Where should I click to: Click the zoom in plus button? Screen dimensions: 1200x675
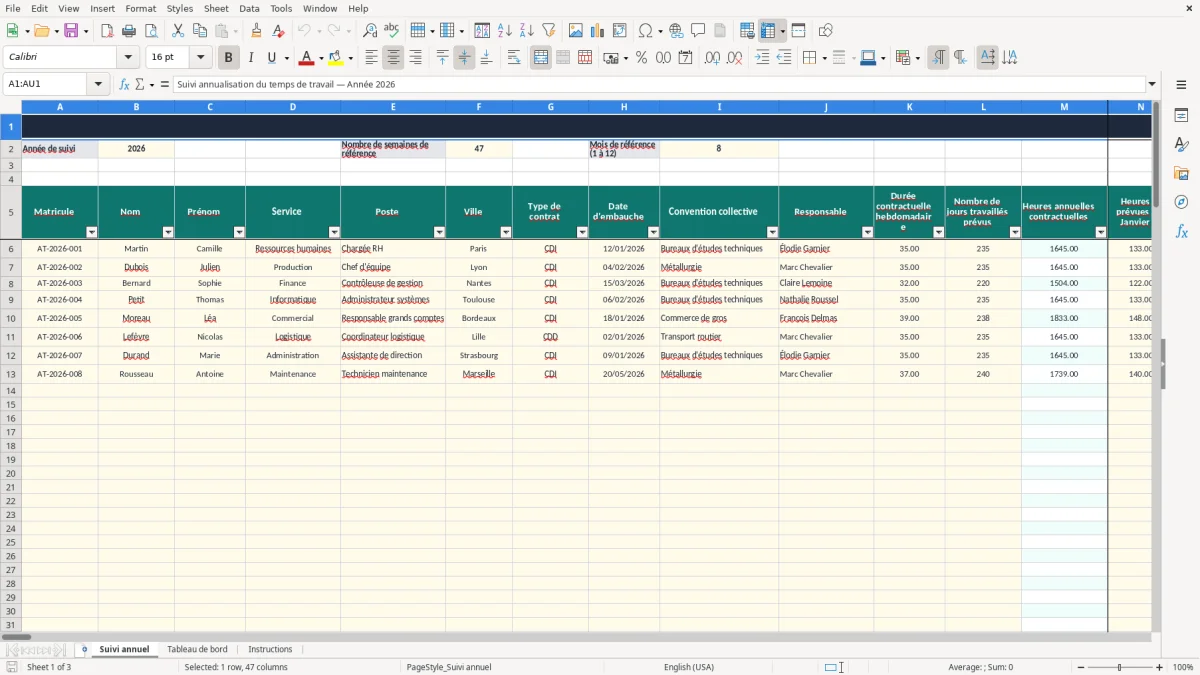point(1160,667)
